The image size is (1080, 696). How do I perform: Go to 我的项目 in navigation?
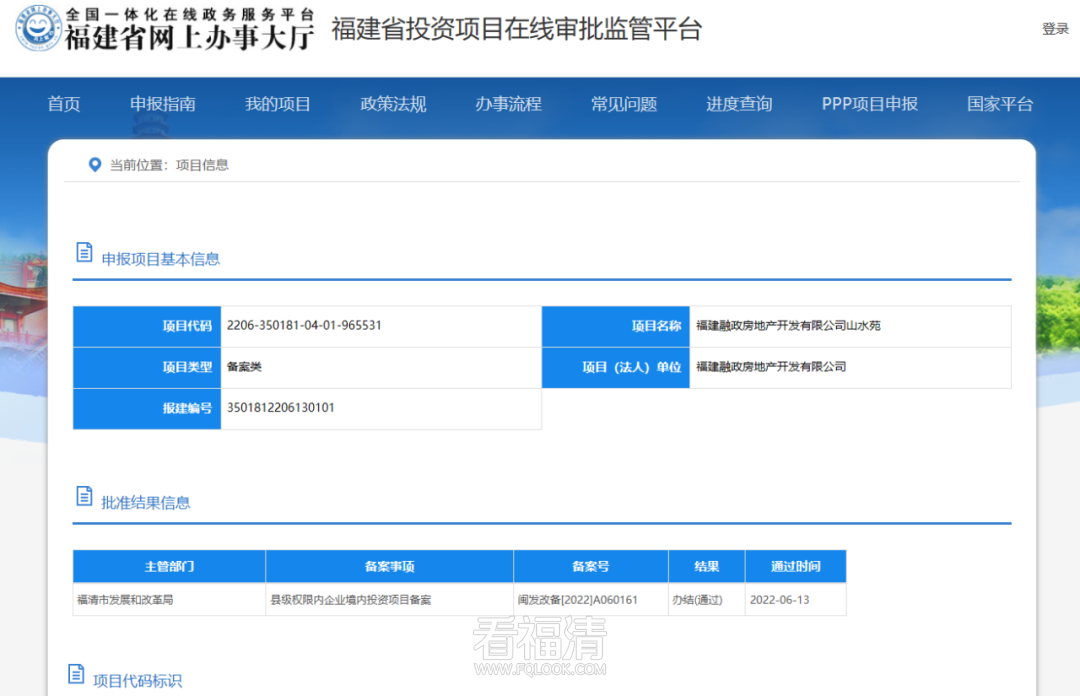tap(278, 104)
